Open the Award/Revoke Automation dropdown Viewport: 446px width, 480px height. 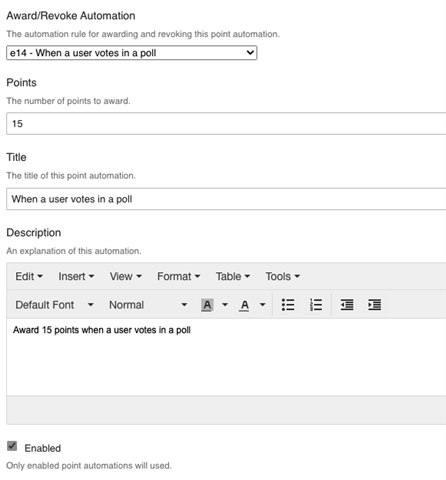coord(131,53)
